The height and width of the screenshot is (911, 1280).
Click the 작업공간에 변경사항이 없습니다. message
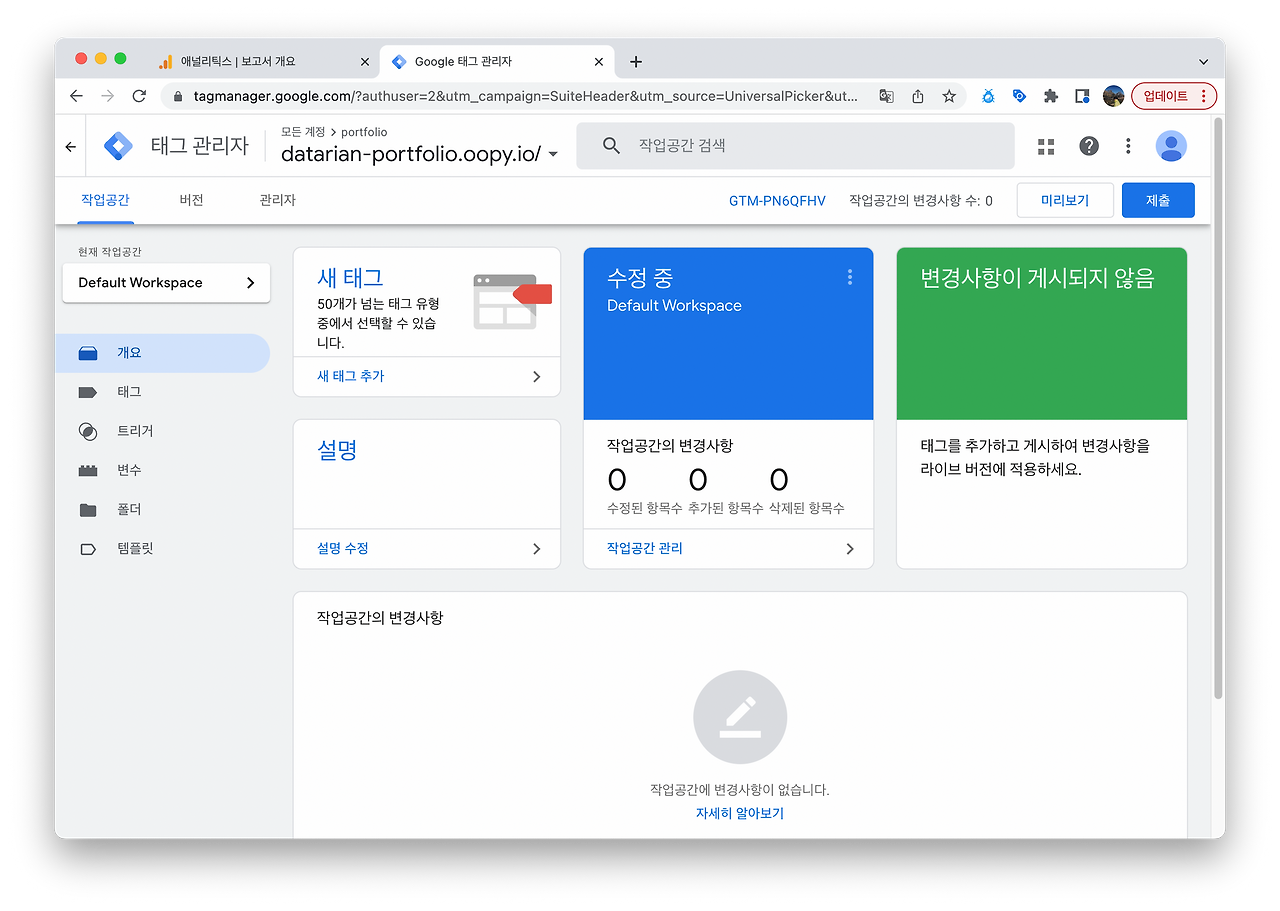[740, 790]
